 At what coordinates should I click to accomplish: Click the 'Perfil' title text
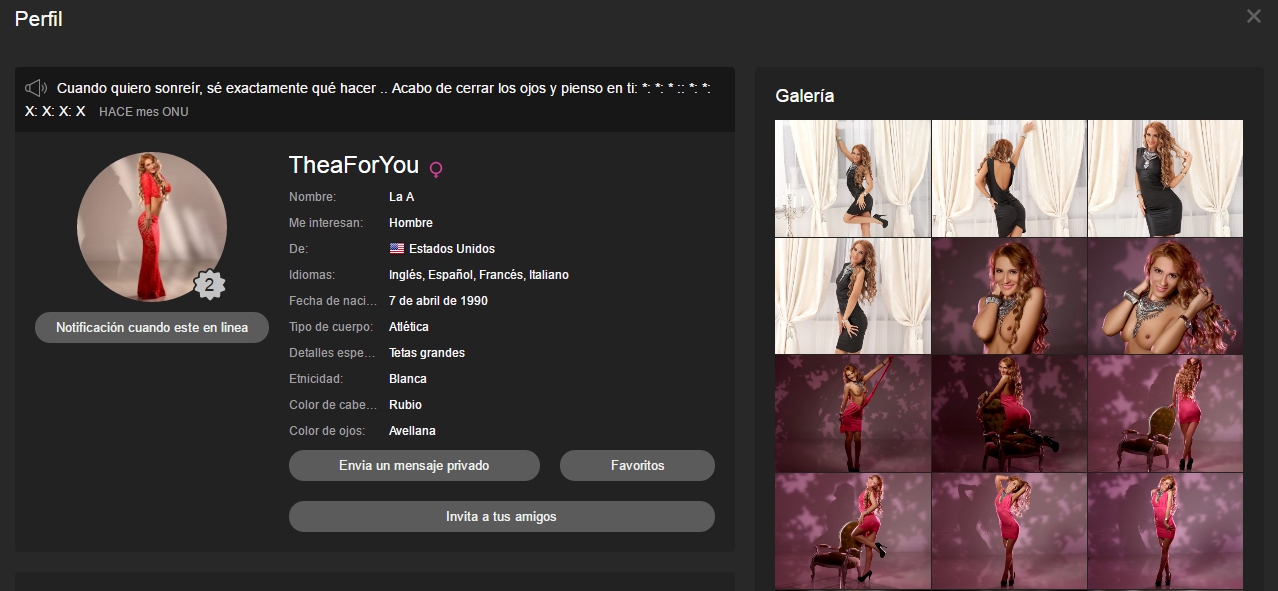click(x=39, y=18)
